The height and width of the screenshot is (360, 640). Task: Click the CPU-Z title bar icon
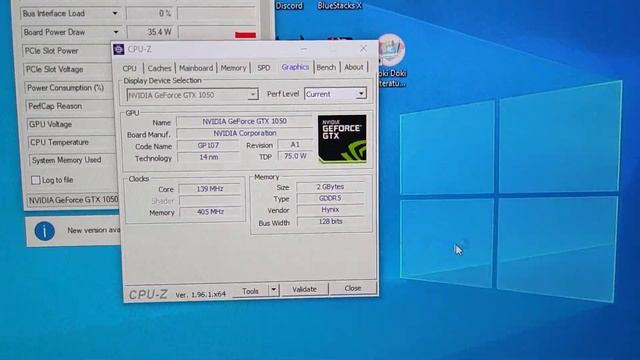(x=119, y=49)
